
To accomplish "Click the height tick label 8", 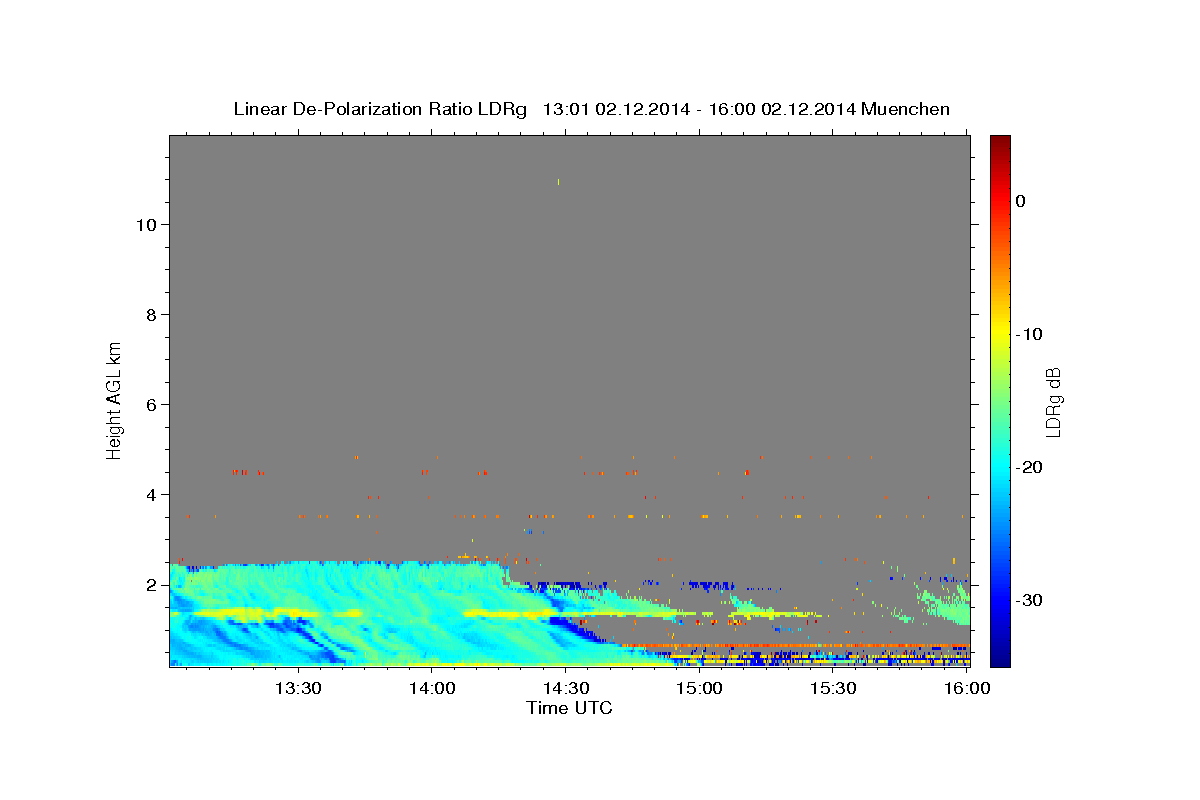I will click(x=152, y=314).
